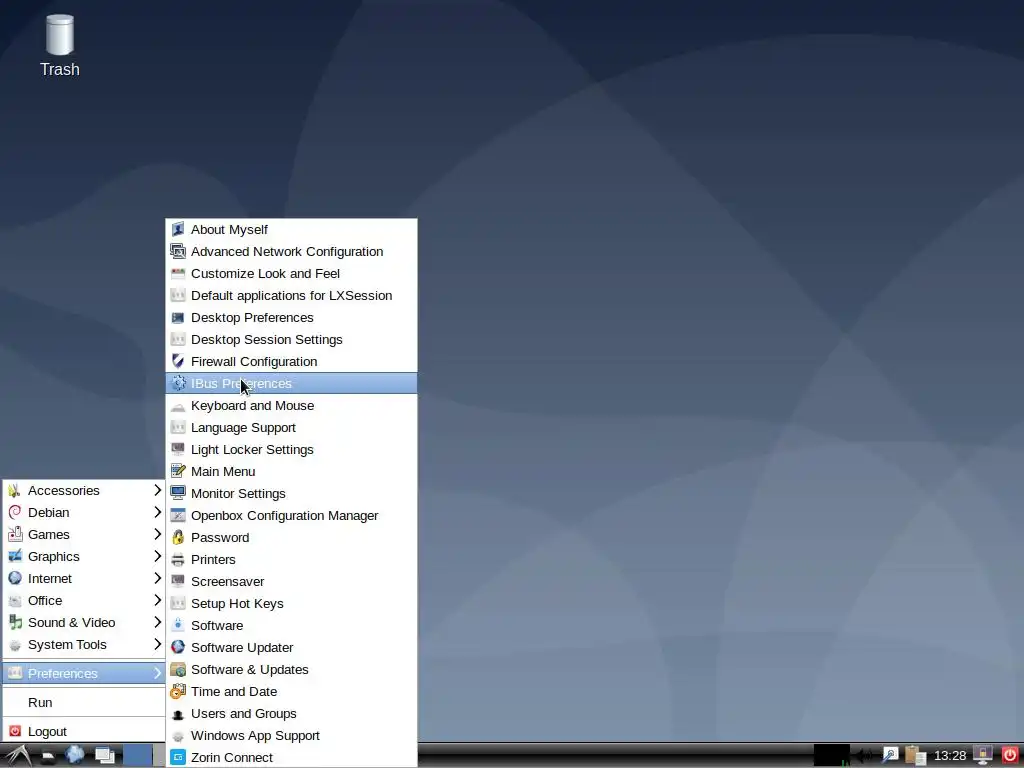
Task: Click the Light Locker Settings monitor icon
Action: tap(178, 450)
